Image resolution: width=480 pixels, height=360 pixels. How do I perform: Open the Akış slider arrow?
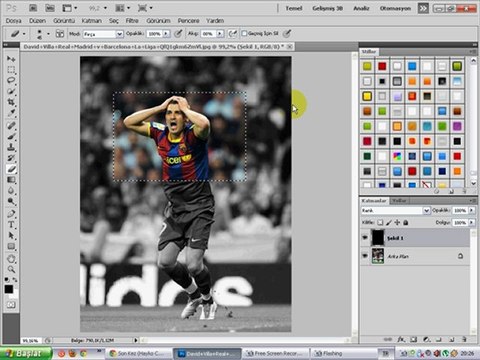pyautogui.click(x=220, y=34)
